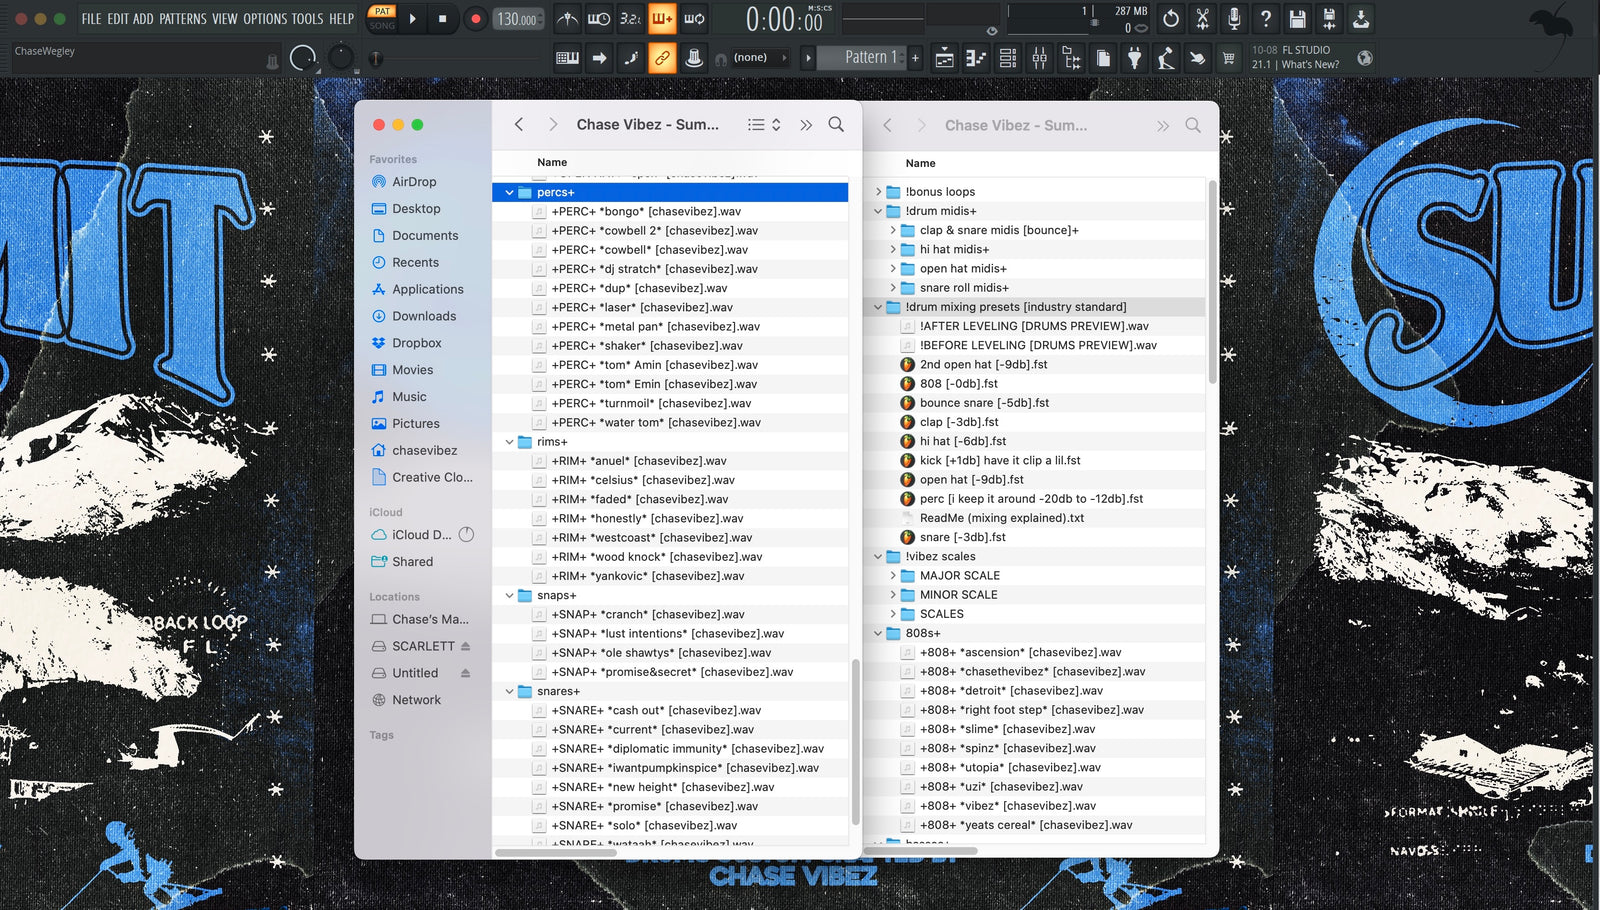
Task: Click the undo history circular arrow icon
Action: pos(1171,19)
